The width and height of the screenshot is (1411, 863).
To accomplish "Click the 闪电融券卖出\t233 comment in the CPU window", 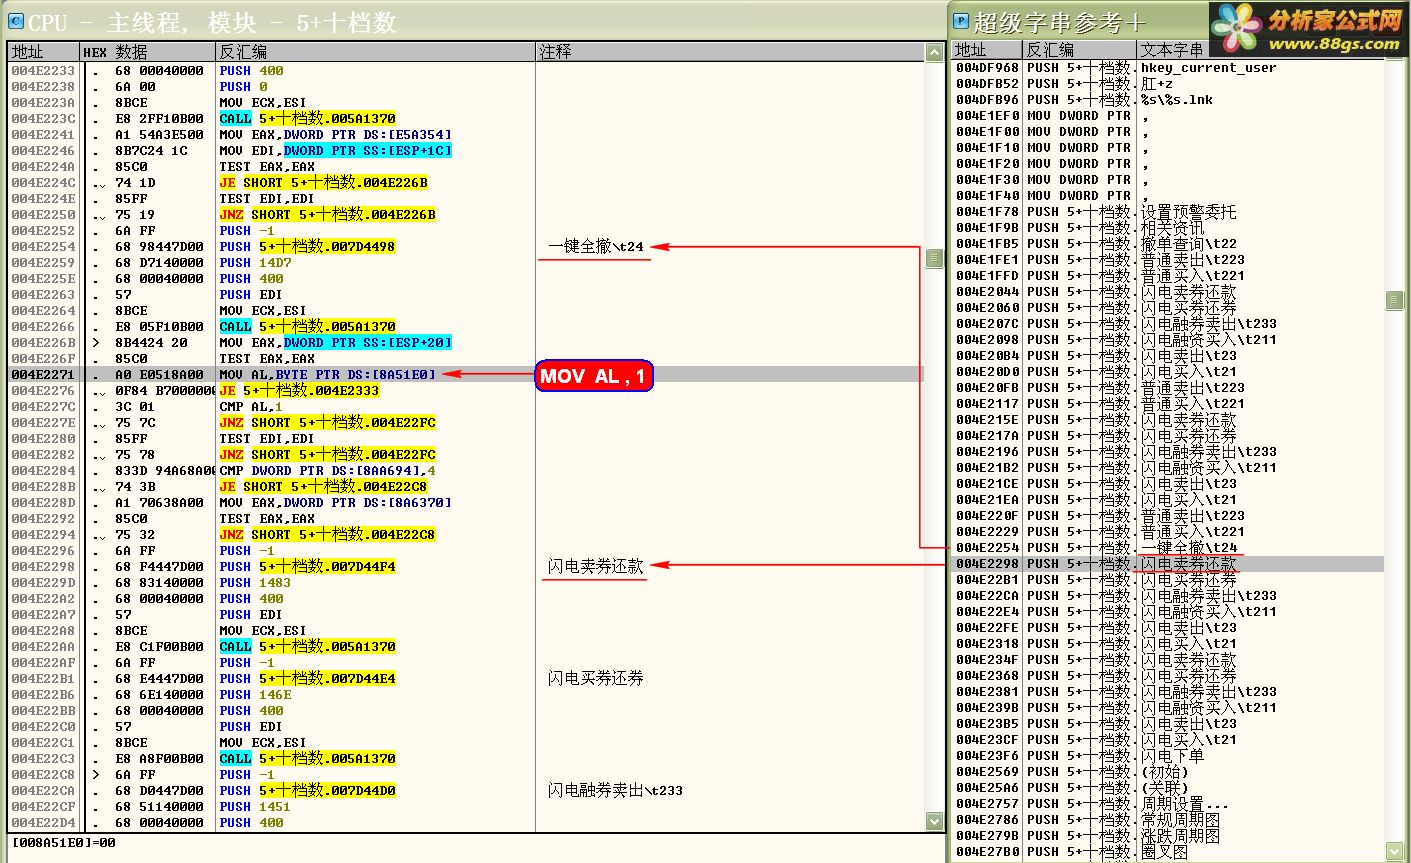I will [x=615, y=791].
